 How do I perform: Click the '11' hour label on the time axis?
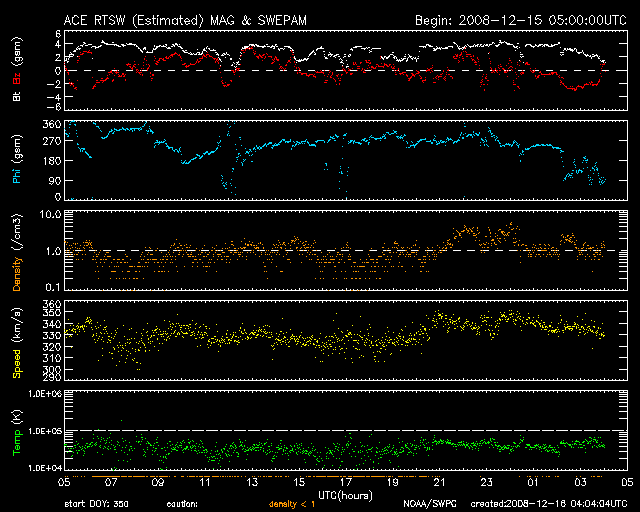click(x=205, y=482)
